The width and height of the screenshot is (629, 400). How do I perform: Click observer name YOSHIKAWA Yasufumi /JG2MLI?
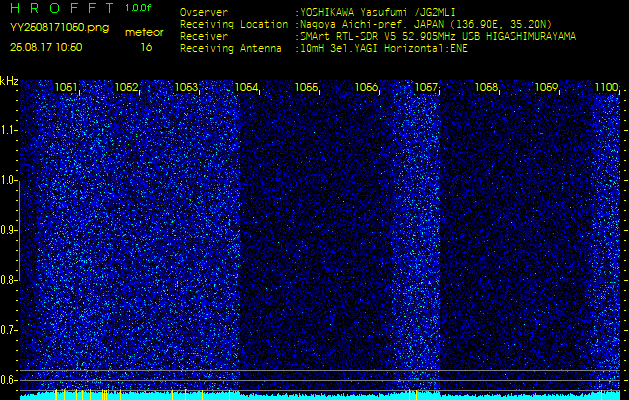pyautogui.click(x=377, y=12)
